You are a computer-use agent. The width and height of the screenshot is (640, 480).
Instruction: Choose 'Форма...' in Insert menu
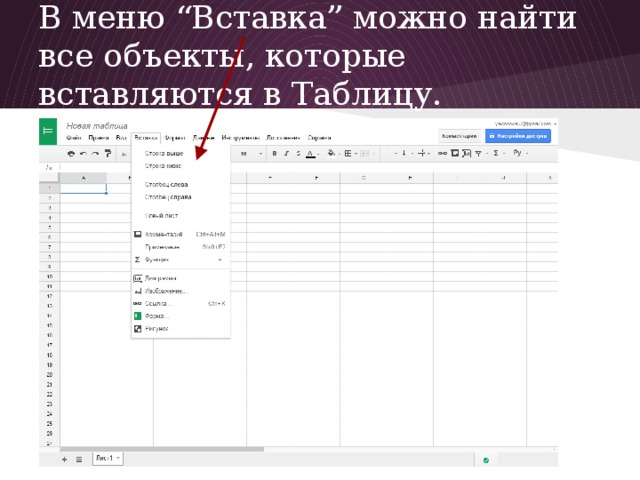click(x=181, y=316)
